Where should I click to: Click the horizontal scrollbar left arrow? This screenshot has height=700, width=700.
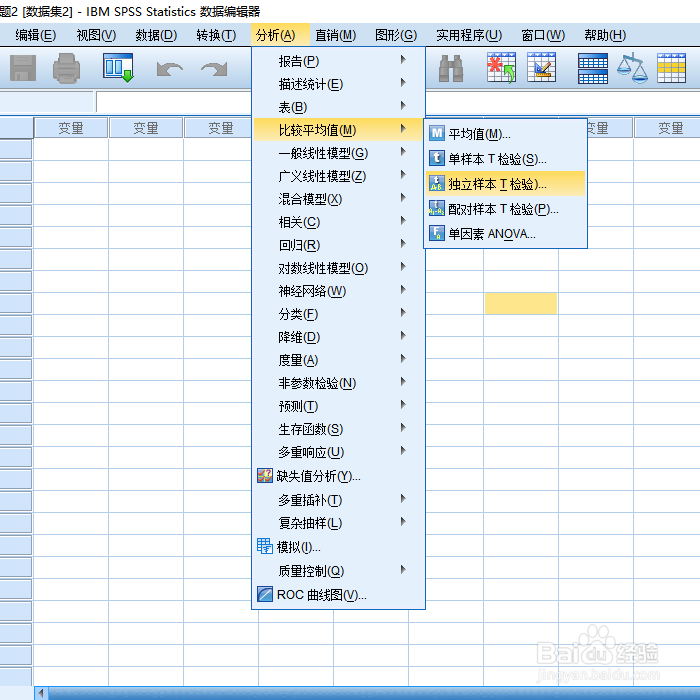[41, 693]
